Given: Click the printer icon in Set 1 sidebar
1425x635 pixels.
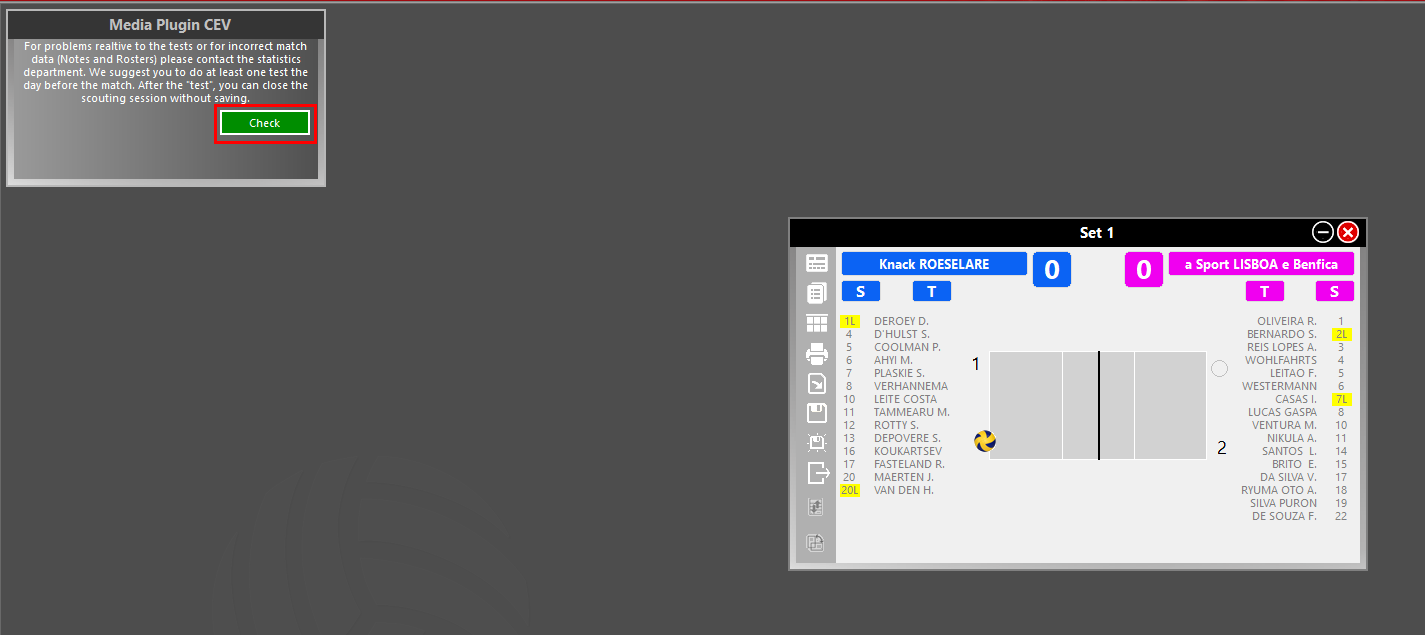Looking at the screenshot, I should [x=817, y=353].
